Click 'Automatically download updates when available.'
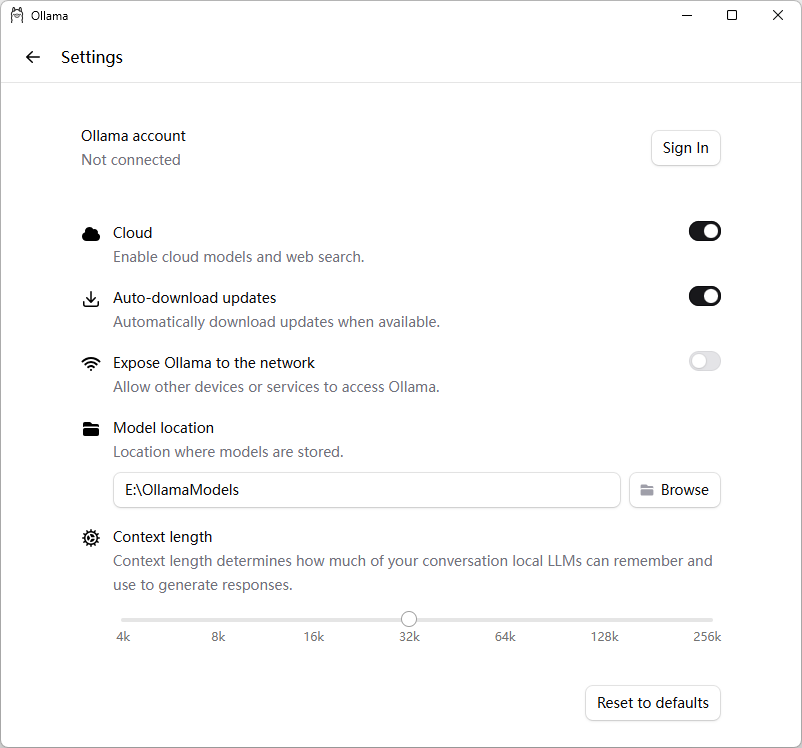 276,322
